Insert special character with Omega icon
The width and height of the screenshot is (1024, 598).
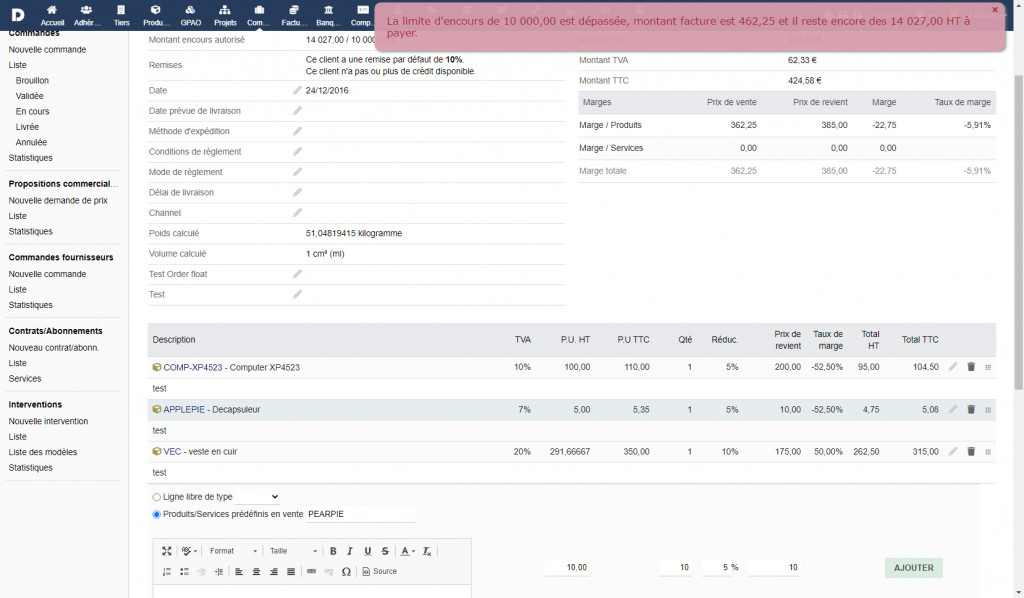pyautogui.click(x=346, y=572)
